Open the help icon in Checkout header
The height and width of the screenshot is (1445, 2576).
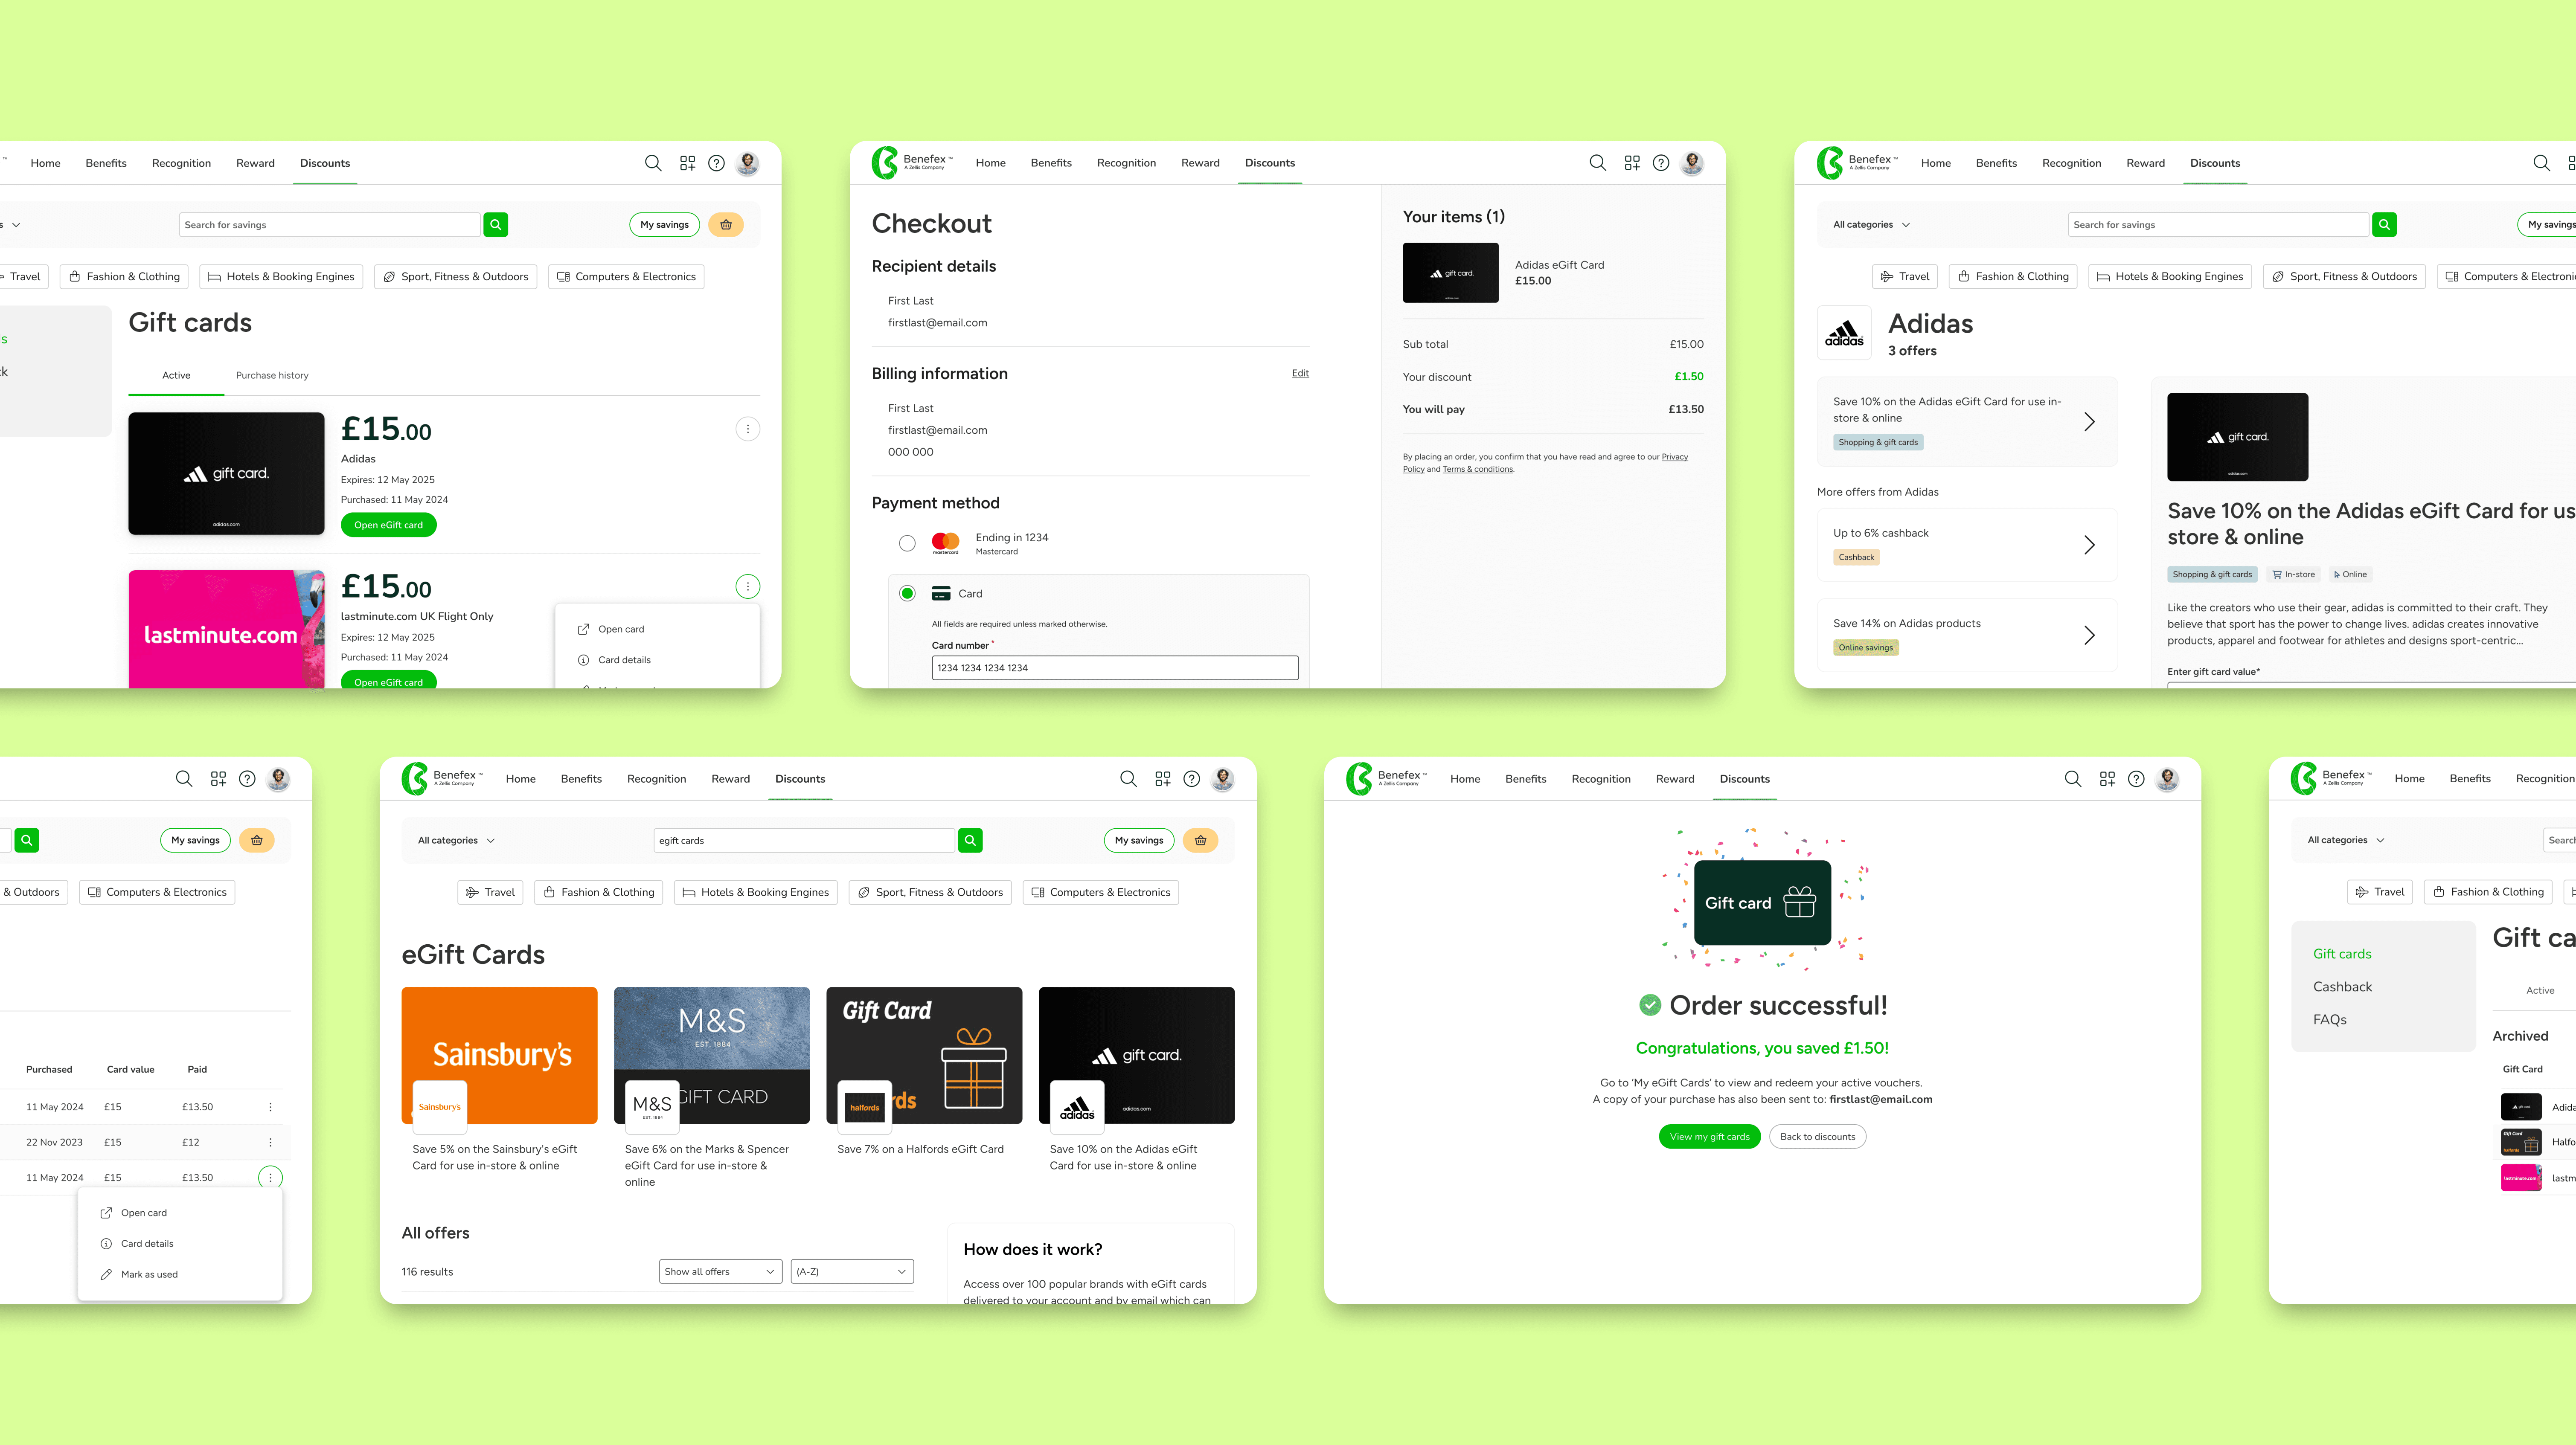click(1661, 163)
